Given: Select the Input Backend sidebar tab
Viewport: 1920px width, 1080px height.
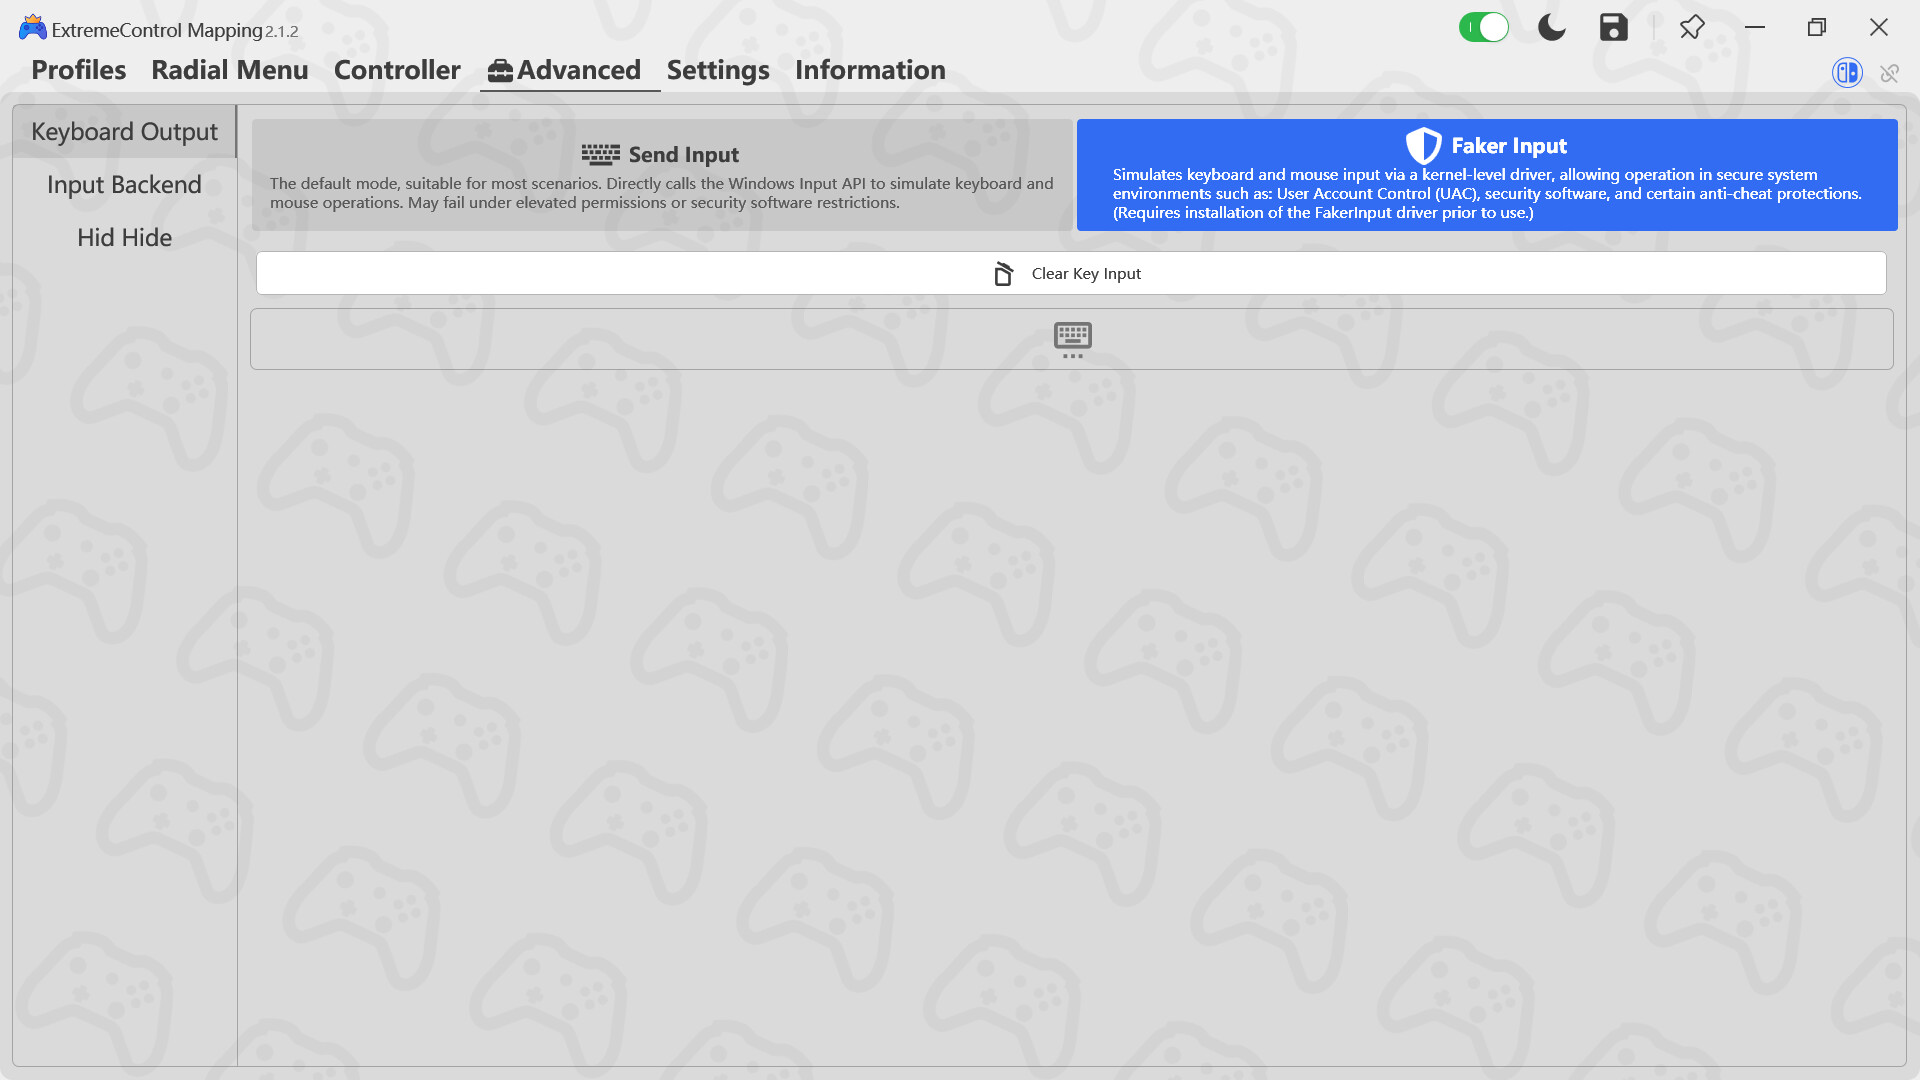Looking at the screenshot, I should click(x=123, y=184).
